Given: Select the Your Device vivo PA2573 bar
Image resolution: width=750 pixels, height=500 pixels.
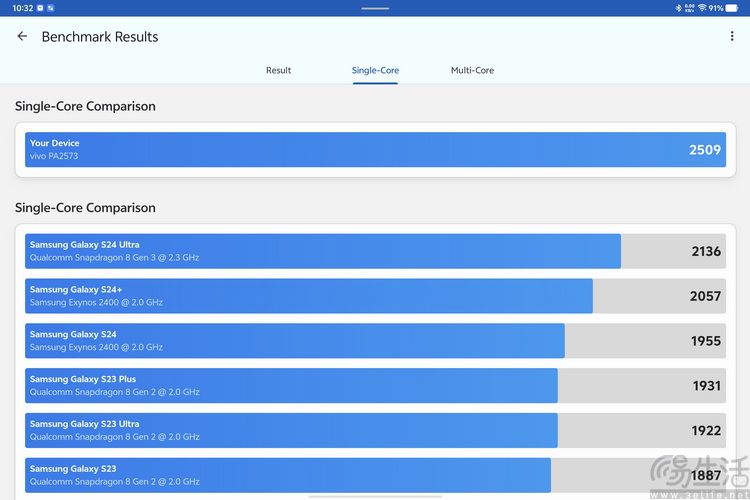Looking at the screenshot, I should coord(375,150).
